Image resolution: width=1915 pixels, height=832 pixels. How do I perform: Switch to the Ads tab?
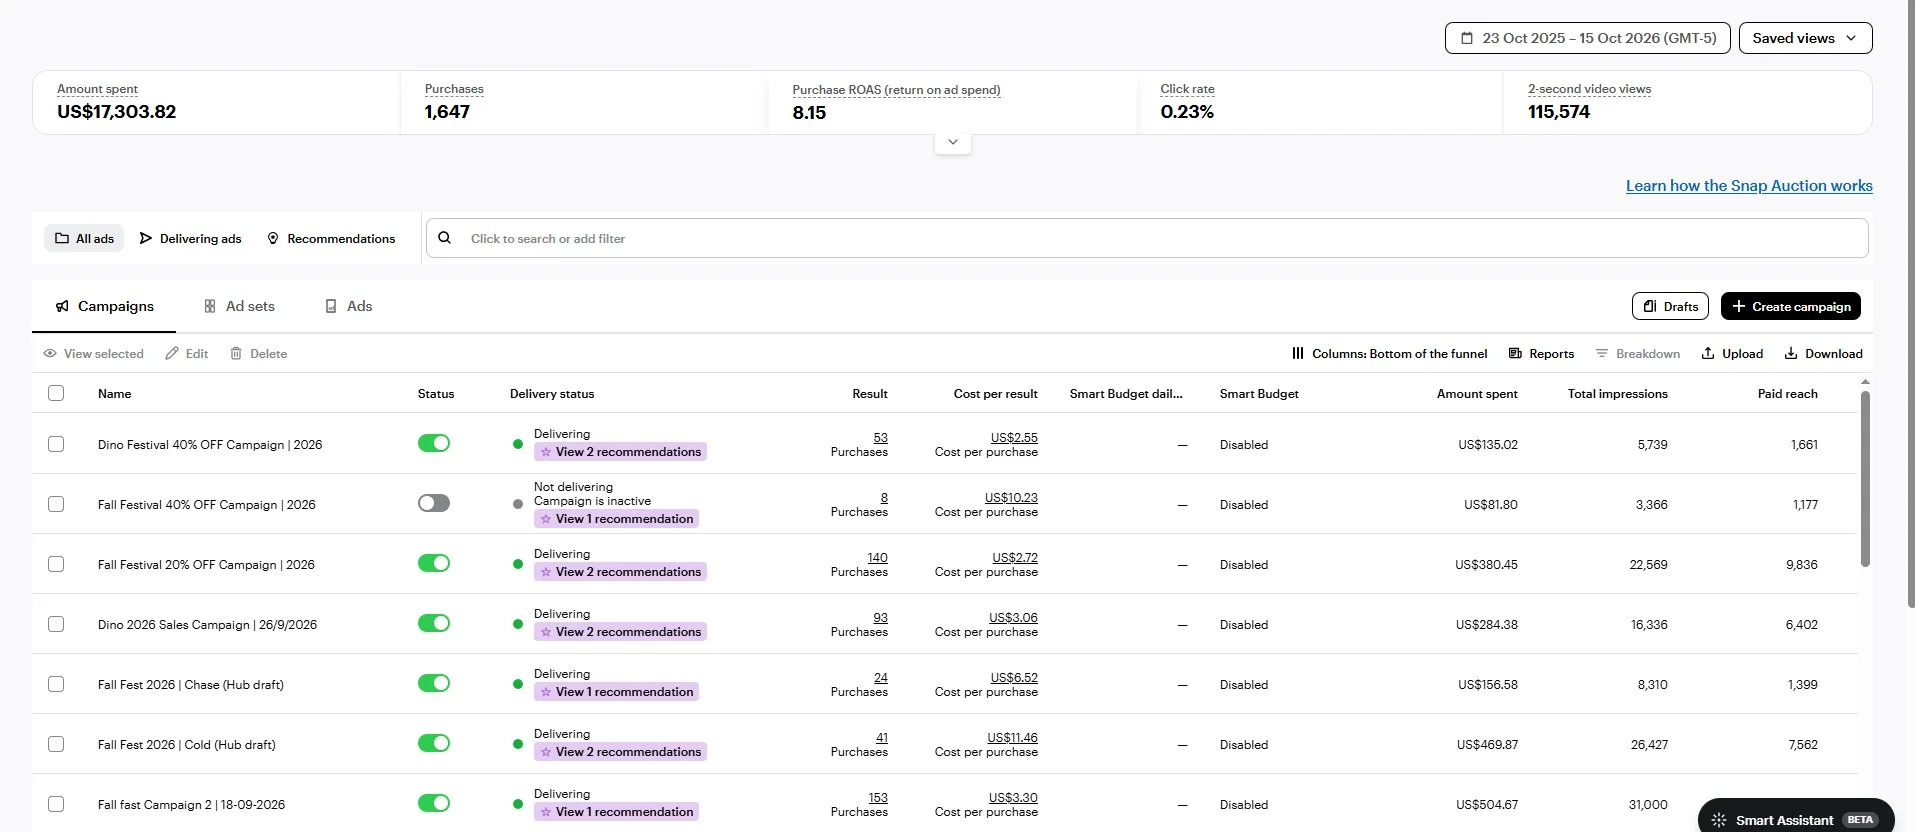(348, 306)
